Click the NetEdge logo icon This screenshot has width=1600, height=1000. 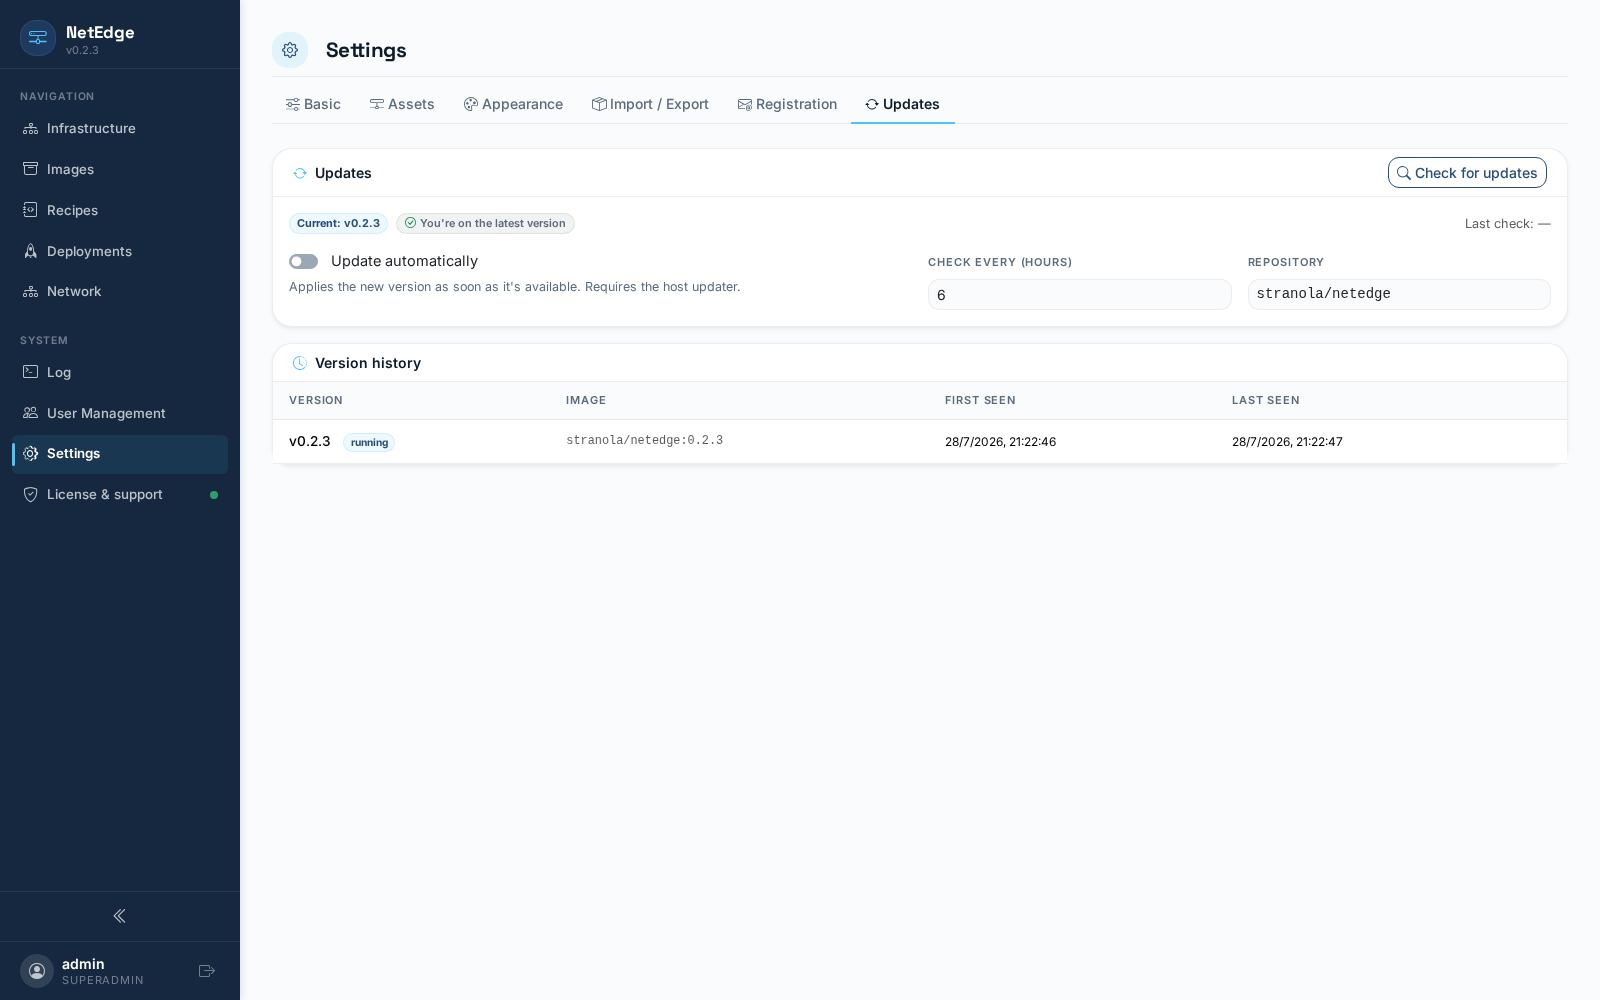[x=38, y=38]
